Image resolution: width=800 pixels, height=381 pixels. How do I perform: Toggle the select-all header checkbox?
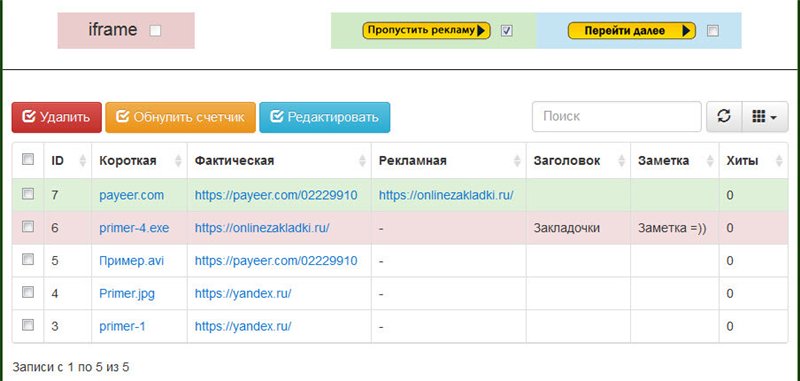pyautogui.click(x=28, y=160)
